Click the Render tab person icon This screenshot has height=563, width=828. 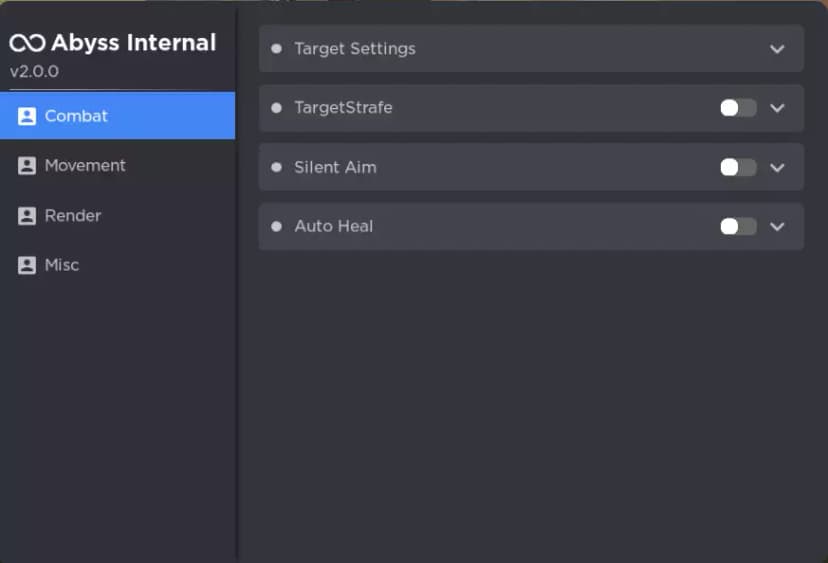click(x=27, y=216)
